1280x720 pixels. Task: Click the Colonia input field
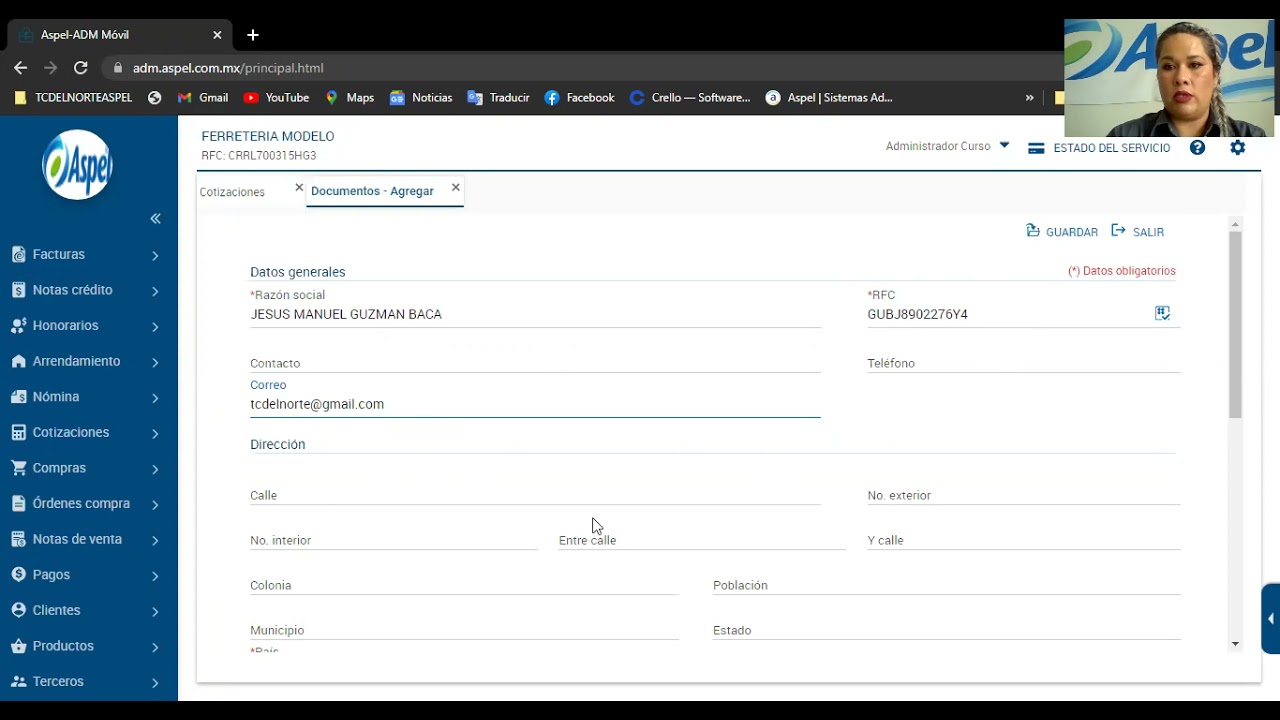click(x=464, y=585)
